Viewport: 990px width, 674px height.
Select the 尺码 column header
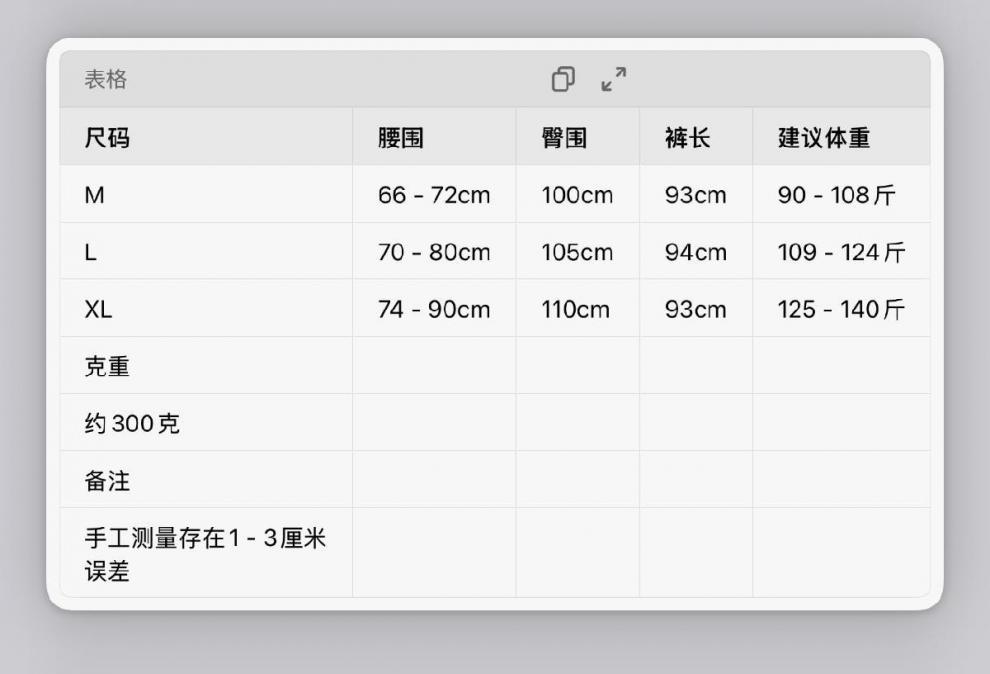(107, 138)
